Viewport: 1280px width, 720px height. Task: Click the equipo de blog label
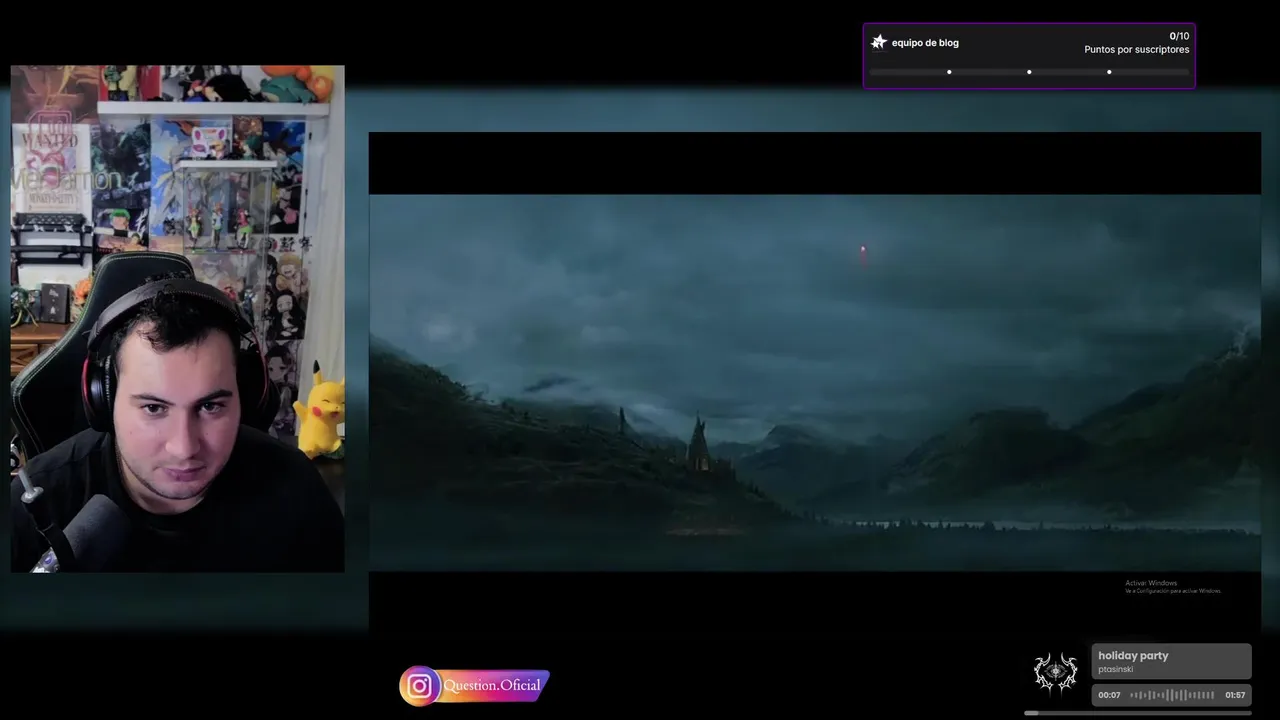pos(925,43)
